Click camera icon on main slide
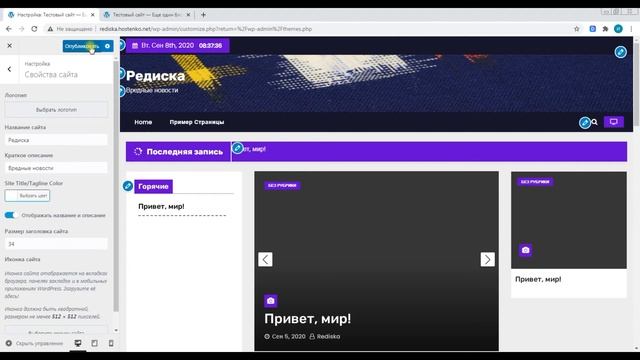 click(x=271, y=301)
